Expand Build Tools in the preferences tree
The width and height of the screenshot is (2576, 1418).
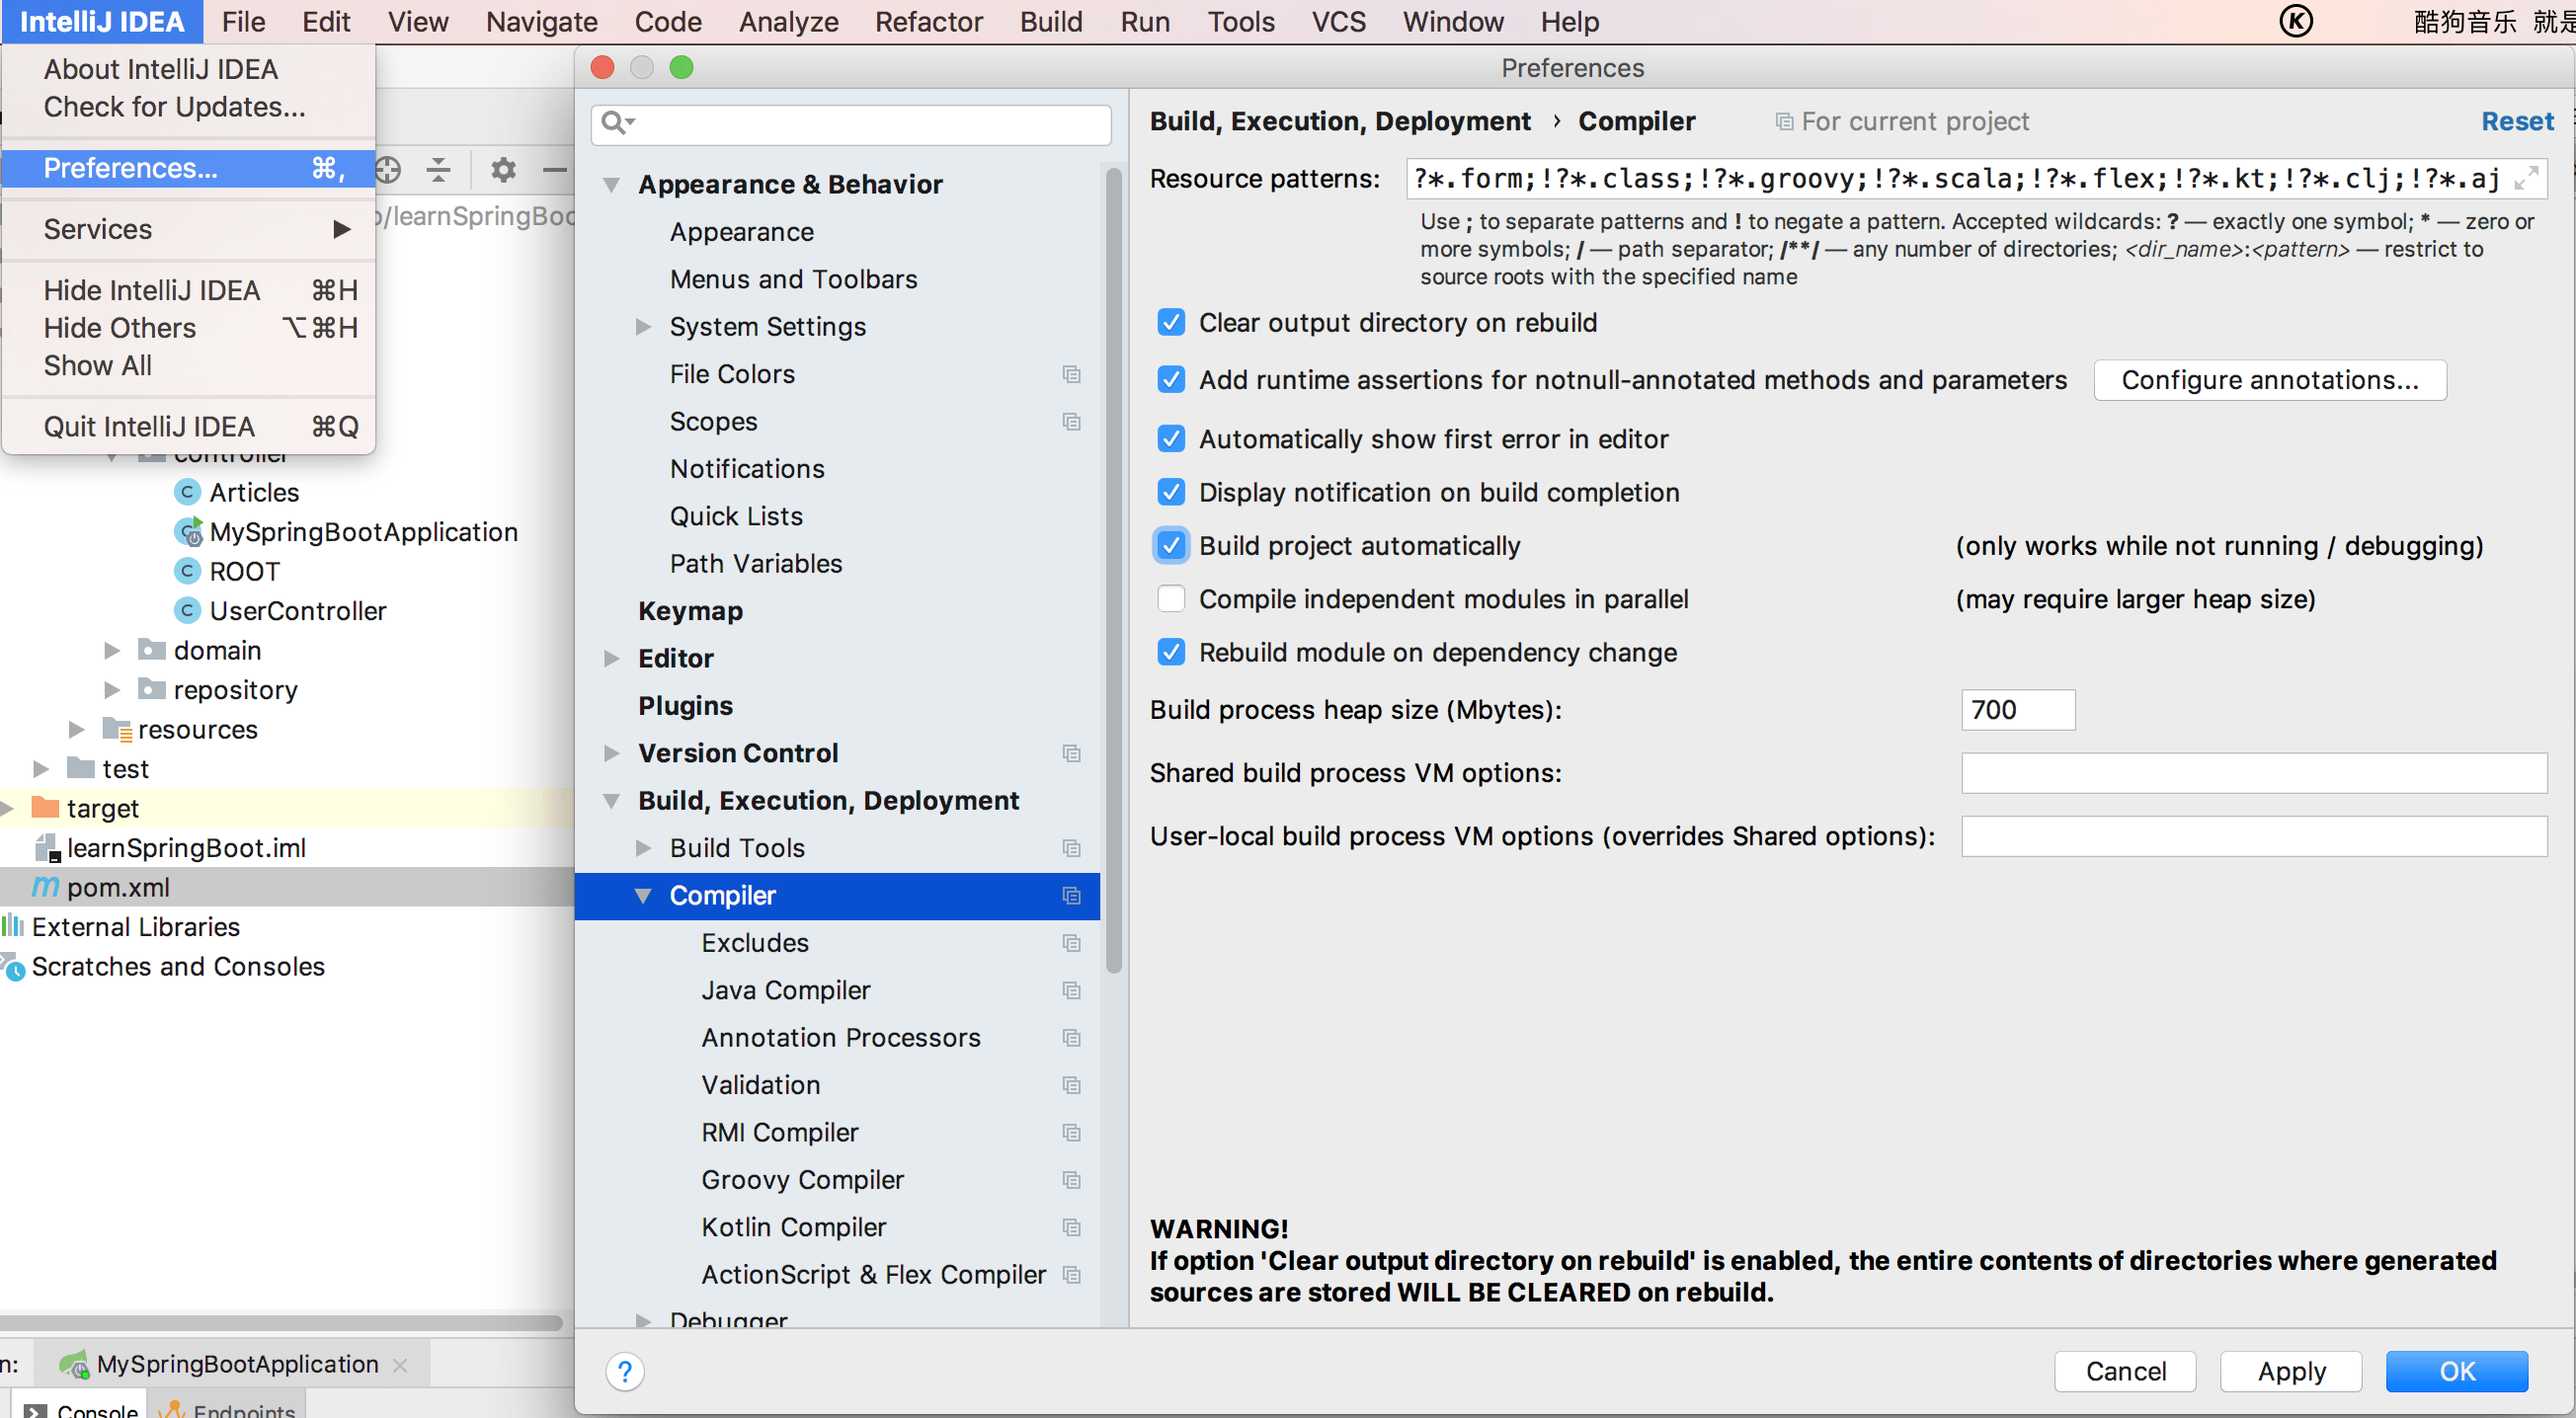tap(644, 848)
